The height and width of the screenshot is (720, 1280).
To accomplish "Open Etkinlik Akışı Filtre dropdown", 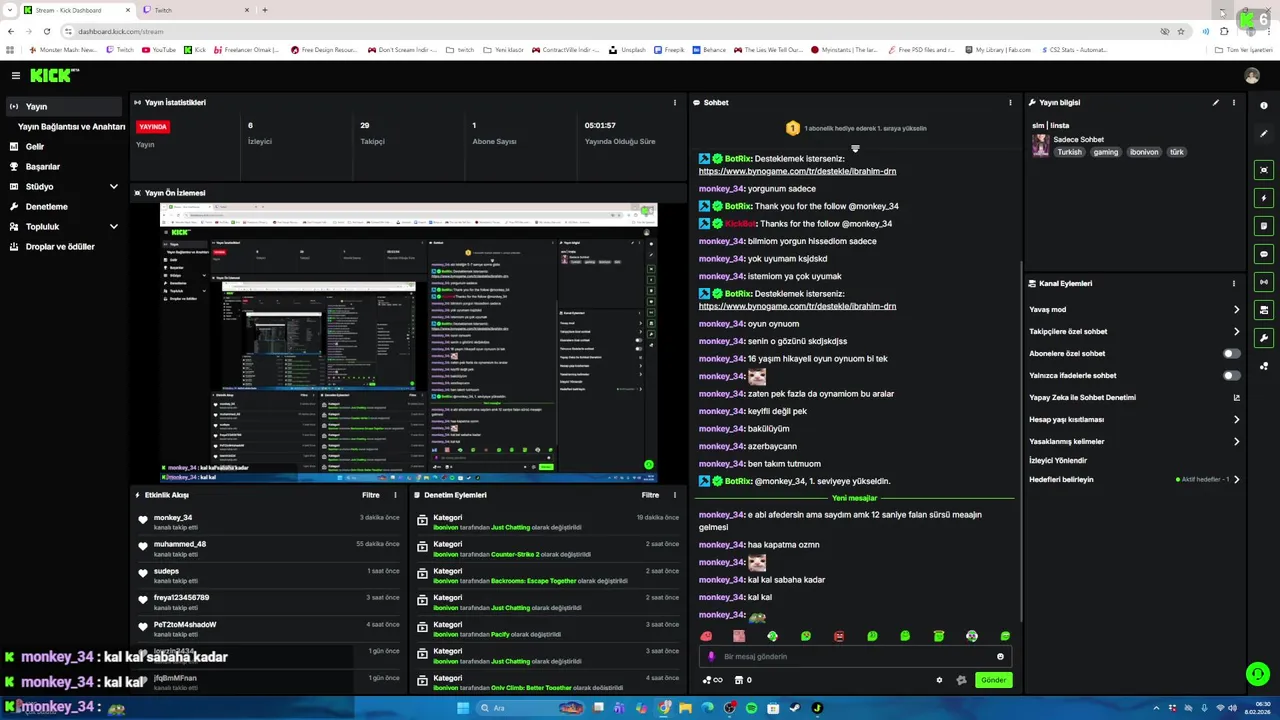I will coord(370,495).
